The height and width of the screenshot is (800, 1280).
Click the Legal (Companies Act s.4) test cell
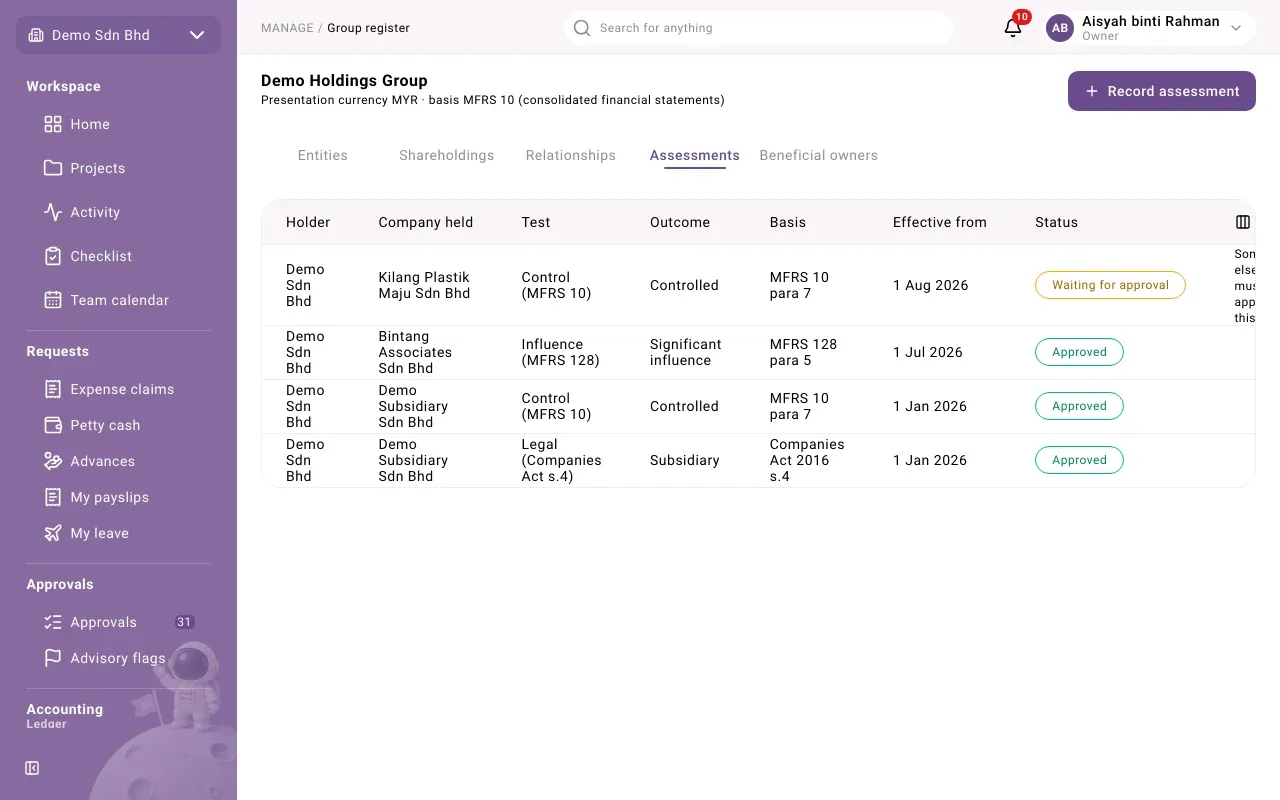point(562,460)
